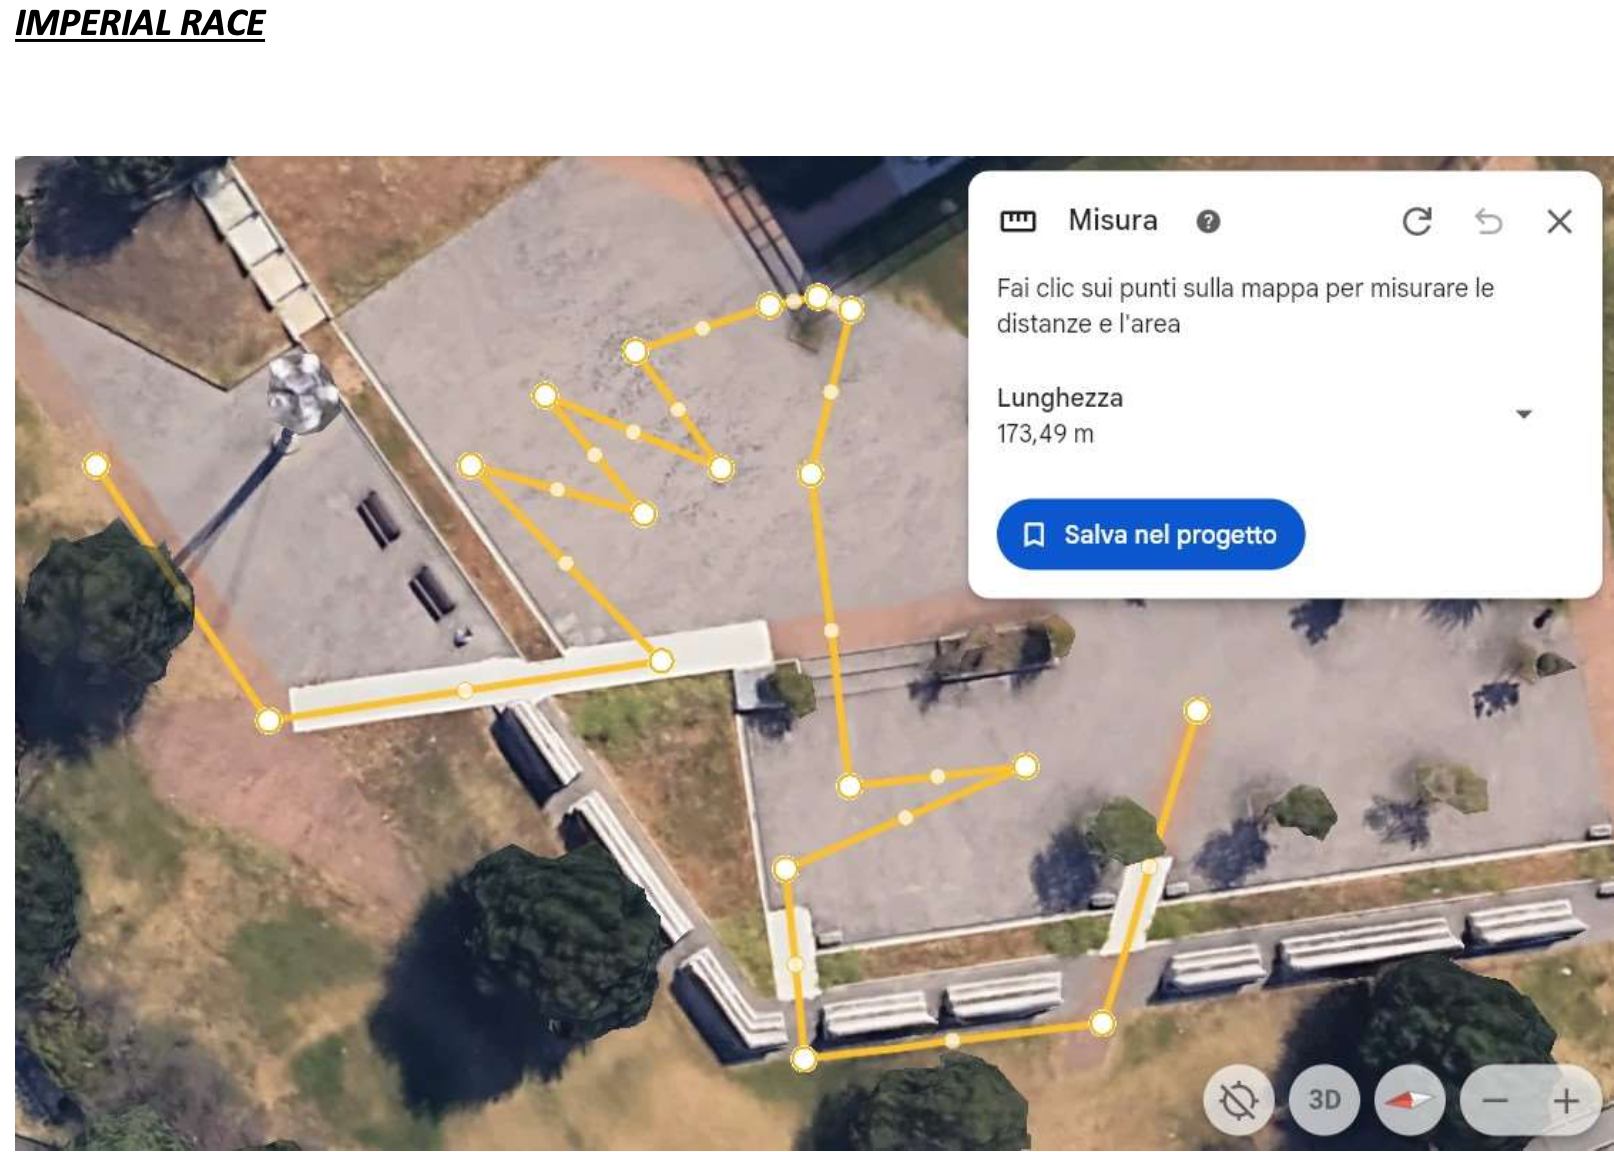Screen dimensions: 1614x1152
Task: Click the lowest yellow path vertex near the benches
Action: 804,1058
